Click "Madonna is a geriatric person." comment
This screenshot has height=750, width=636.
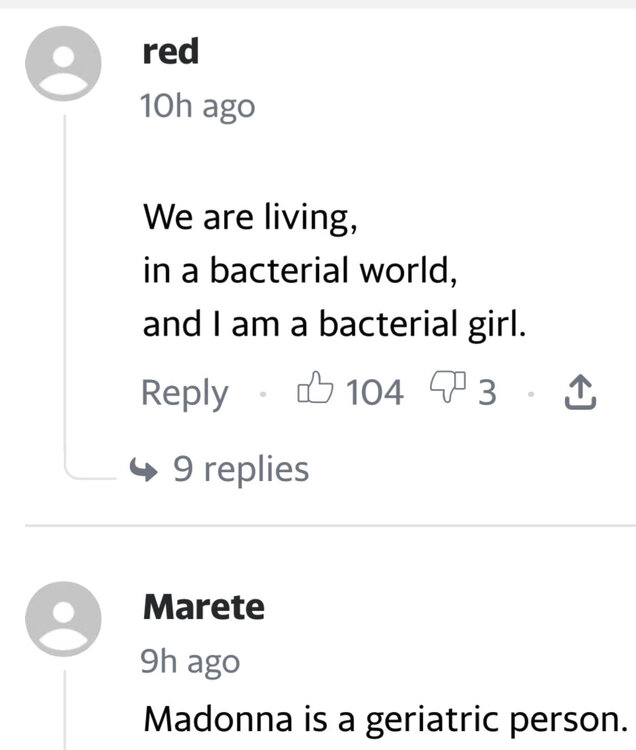(384, 718)
